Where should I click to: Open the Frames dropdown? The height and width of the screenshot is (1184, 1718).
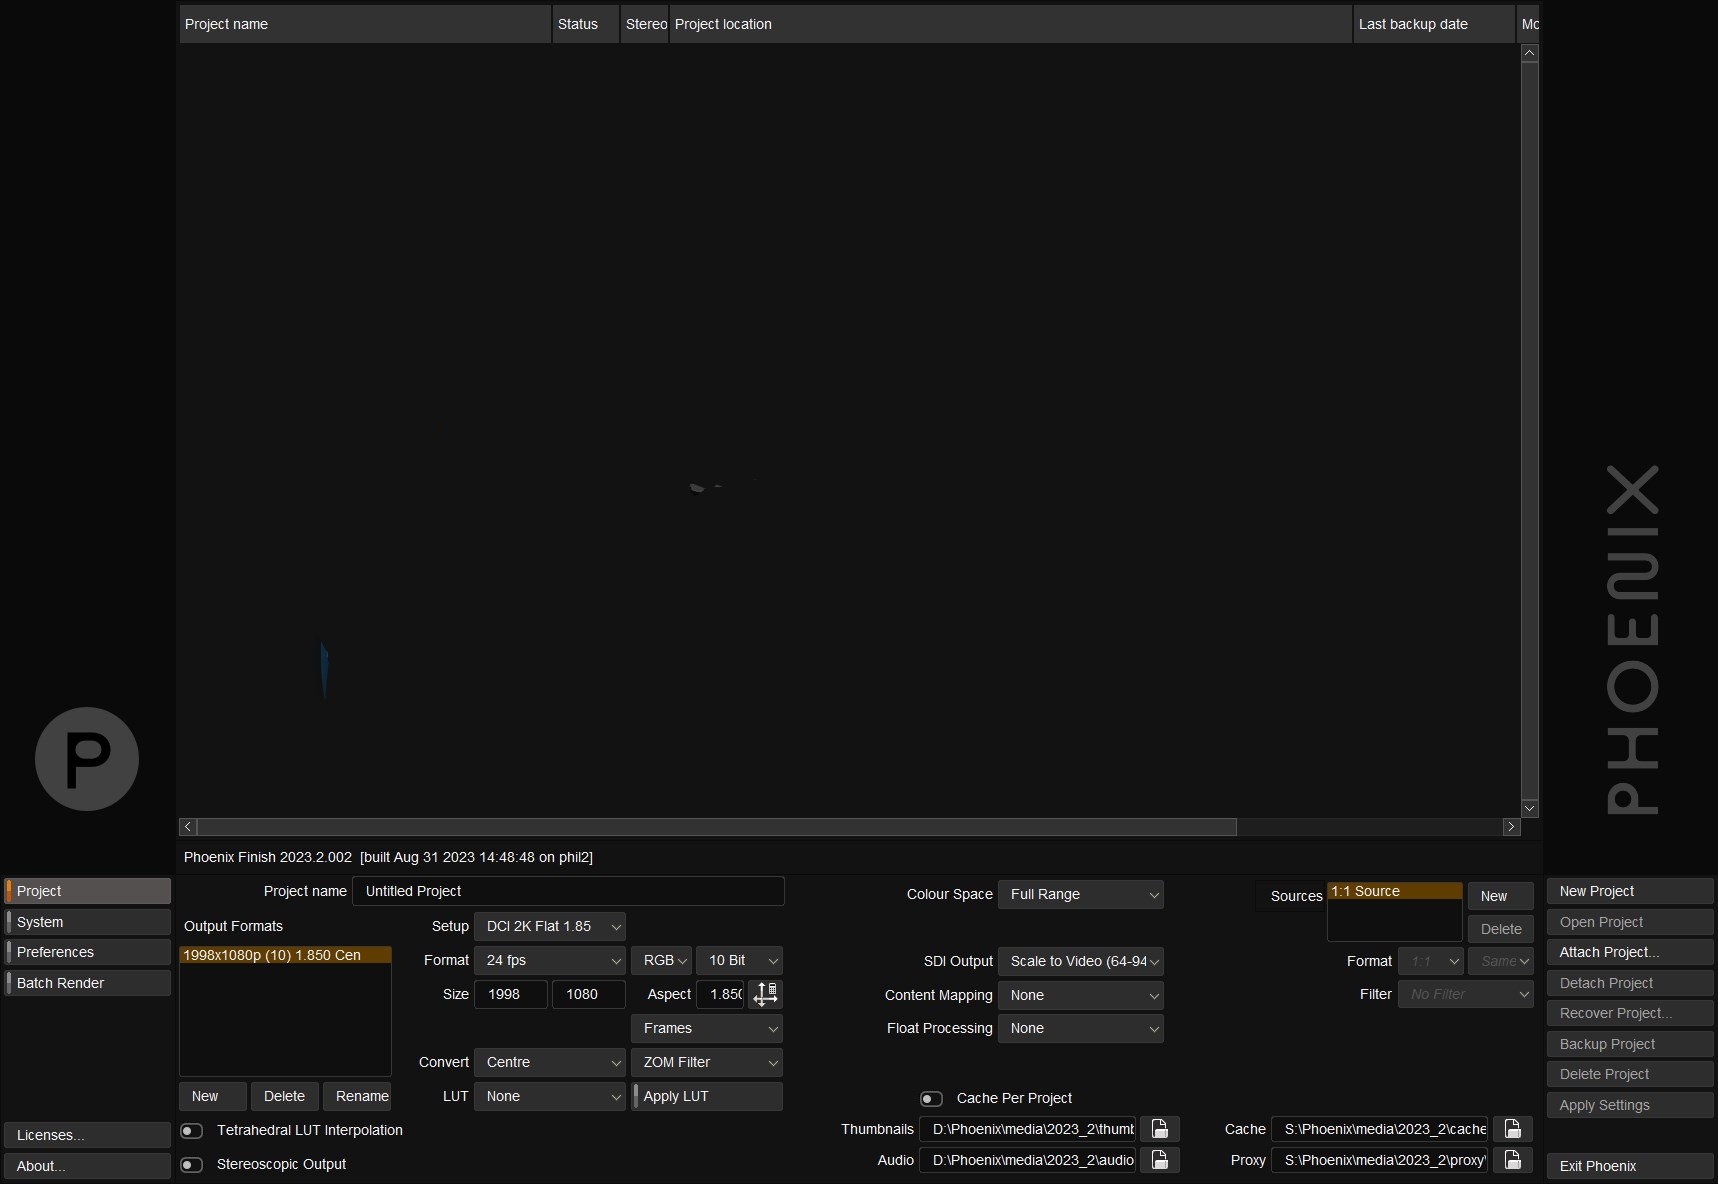pos(707,1028)
